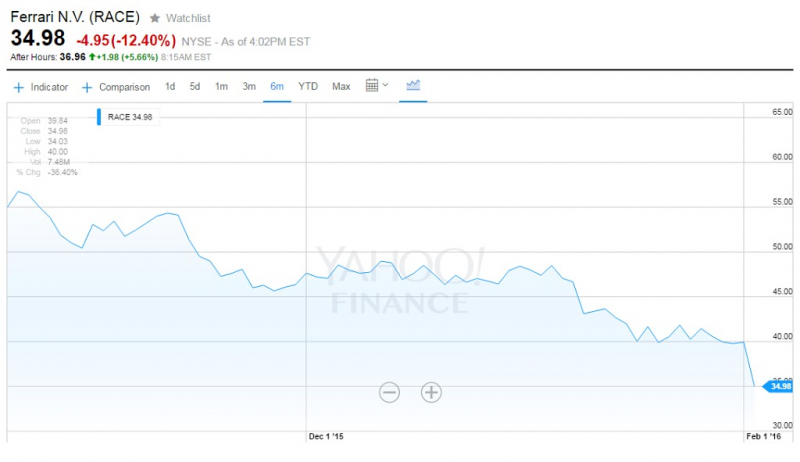Zoom in with the plus circle
800x462 pixels.
pyautogui.click(x=431, y=392)
